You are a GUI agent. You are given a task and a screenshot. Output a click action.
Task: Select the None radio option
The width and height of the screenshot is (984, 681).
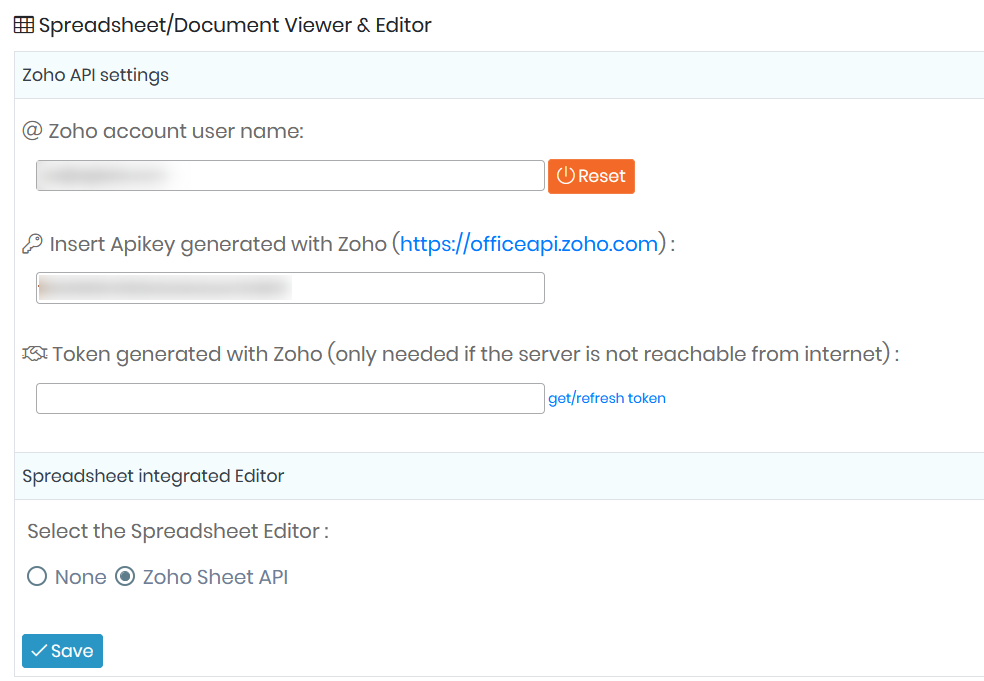(x=37, y=576)
